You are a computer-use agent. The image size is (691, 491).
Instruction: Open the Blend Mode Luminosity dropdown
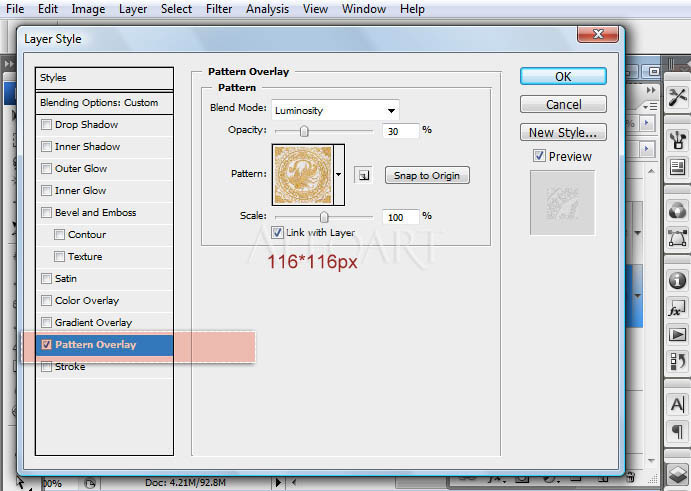[x=334, y=110]
